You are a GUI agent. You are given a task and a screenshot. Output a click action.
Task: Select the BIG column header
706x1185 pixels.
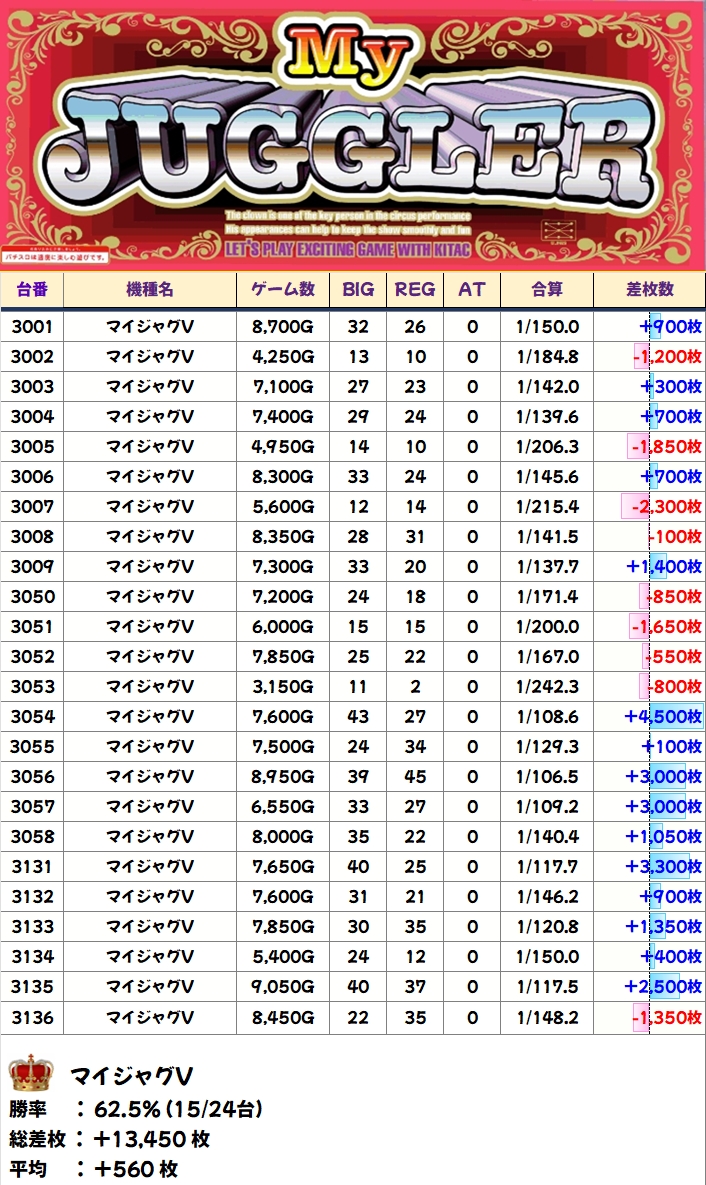[x=358, y=289]
